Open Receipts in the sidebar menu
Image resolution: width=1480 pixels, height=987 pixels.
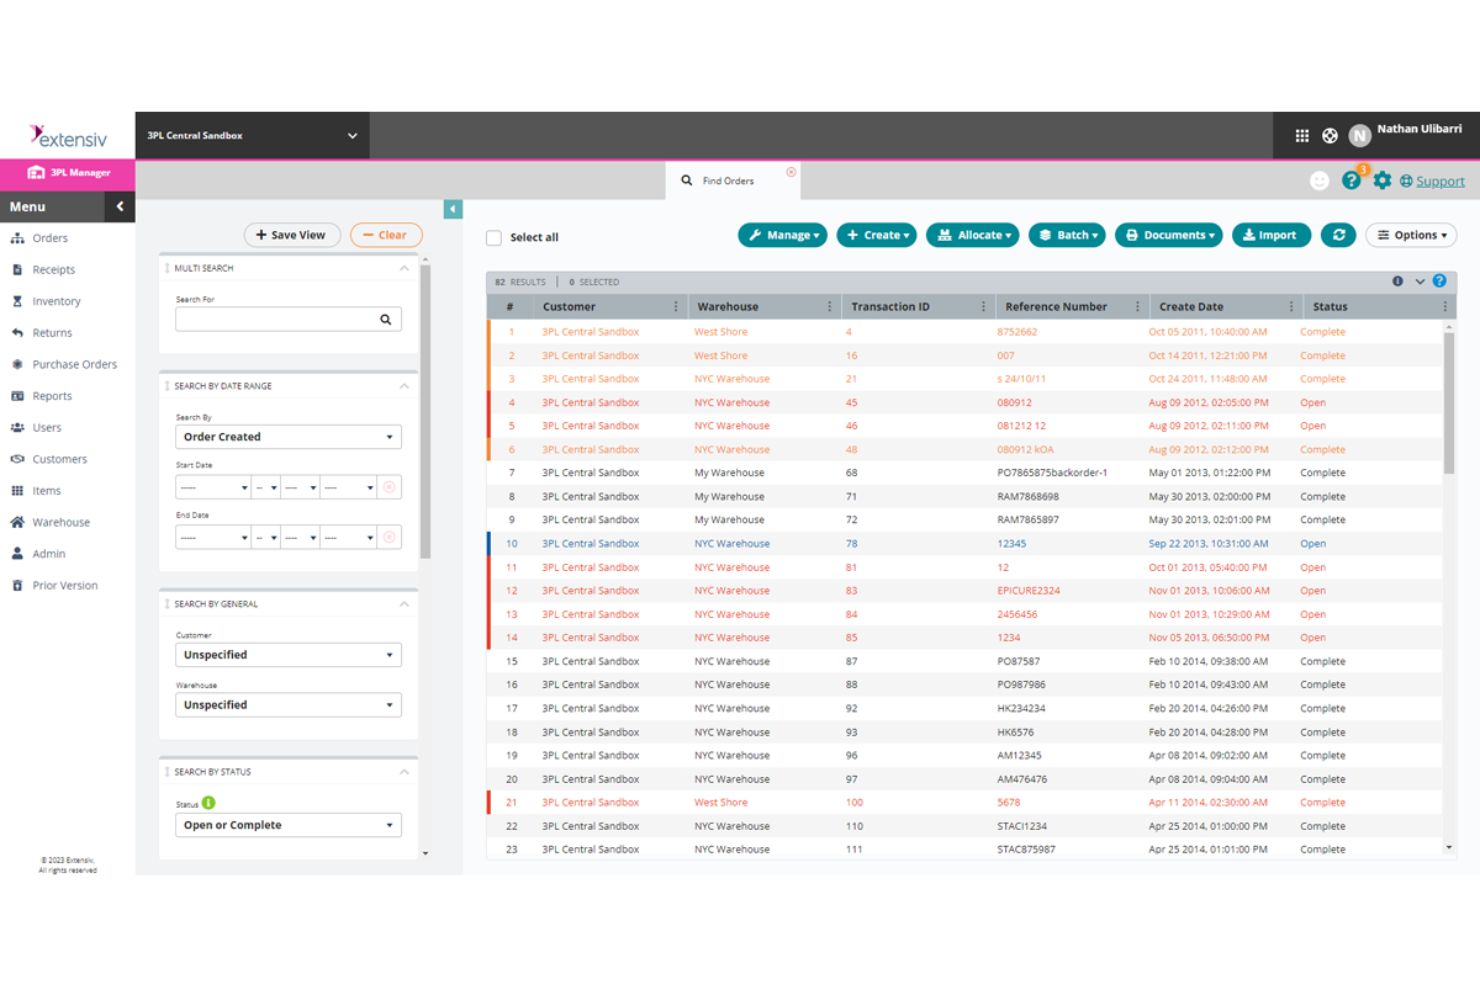click(x=53, y=270)
